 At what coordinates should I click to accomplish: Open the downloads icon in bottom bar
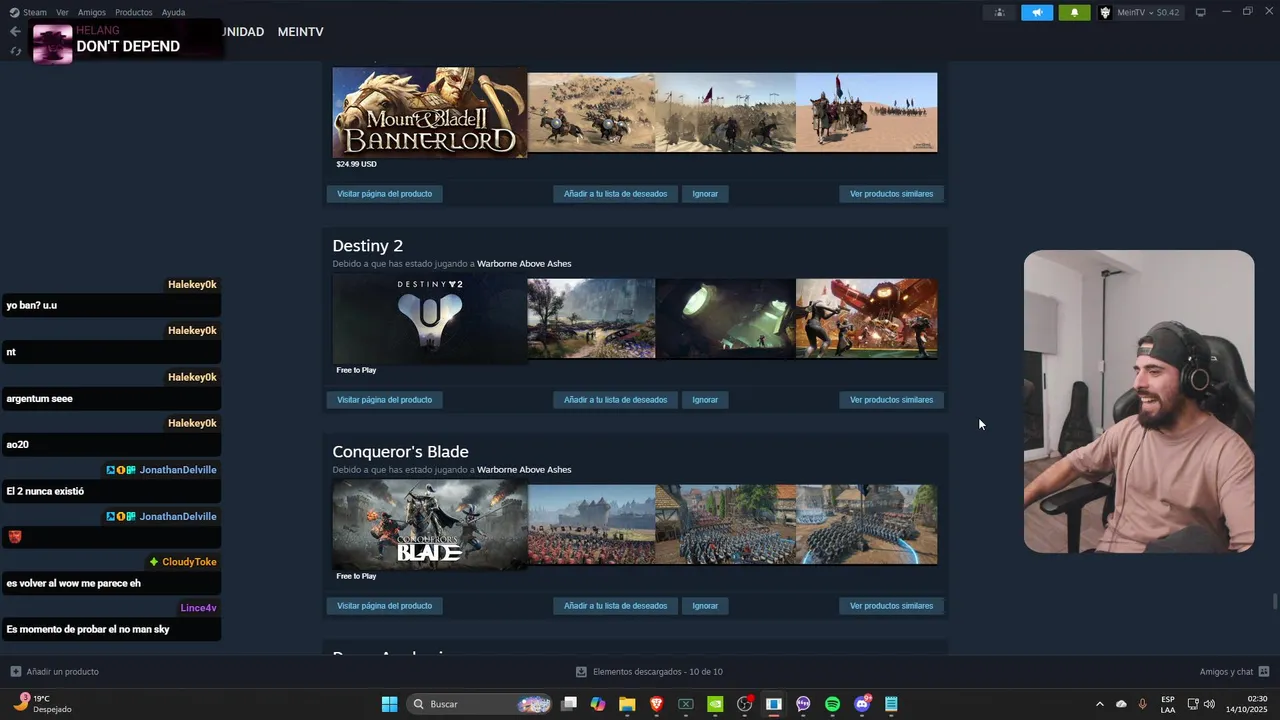pyautogui.click(x=581, y=672)
